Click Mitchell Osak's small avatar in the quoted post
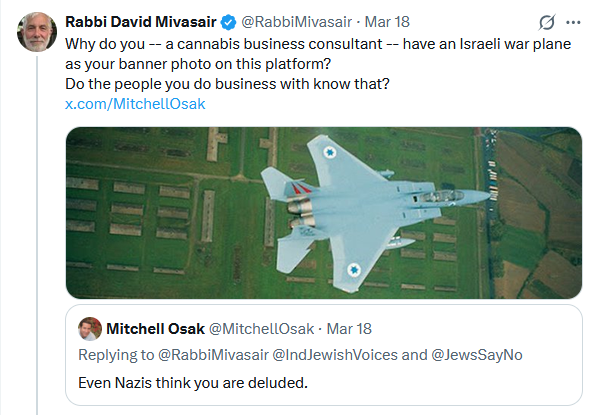The height and width of the screenshot is (415, 601). [x=90, y=329]
